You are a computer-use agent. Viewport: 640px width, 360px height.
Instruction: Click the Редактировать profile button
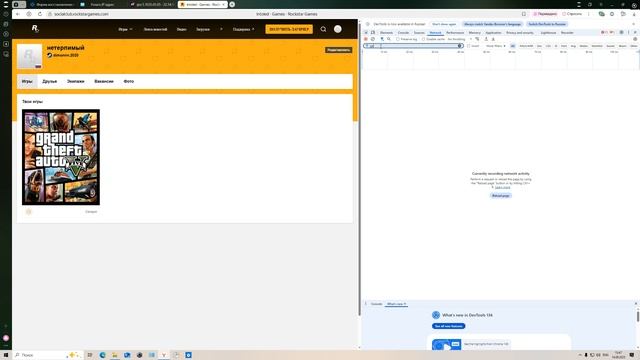pyautogui.click(x=338, y=50)
